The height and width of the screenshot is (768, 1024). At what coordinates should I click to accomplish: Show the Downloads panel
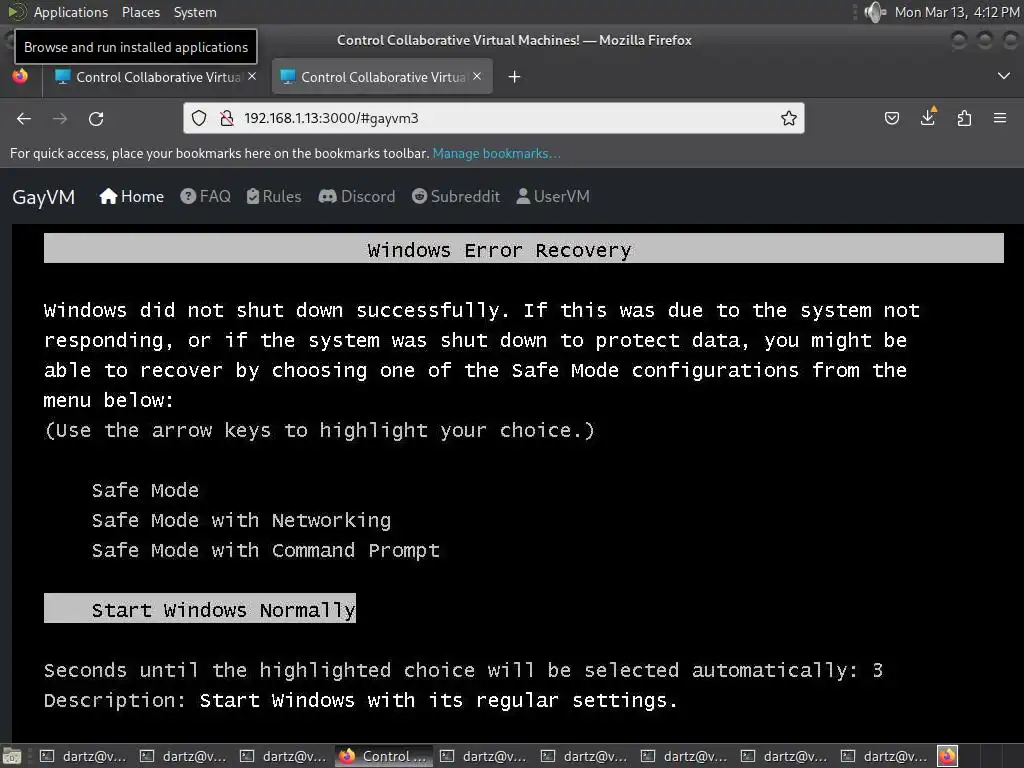[928, 118]
